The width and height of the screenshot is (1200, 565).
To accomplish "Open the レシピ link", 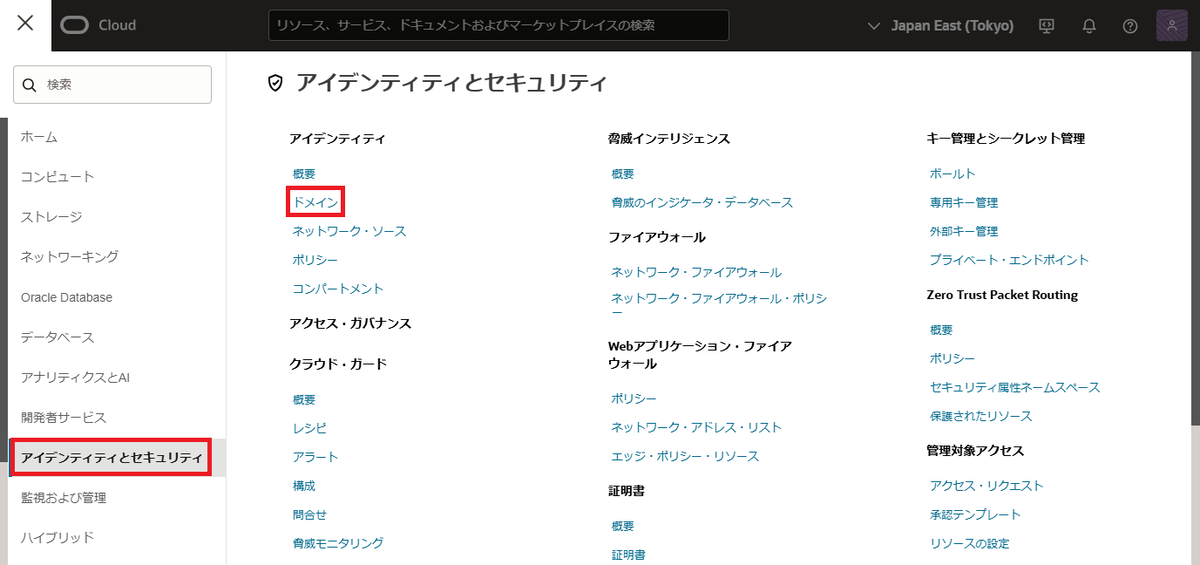I will (309, 428).
